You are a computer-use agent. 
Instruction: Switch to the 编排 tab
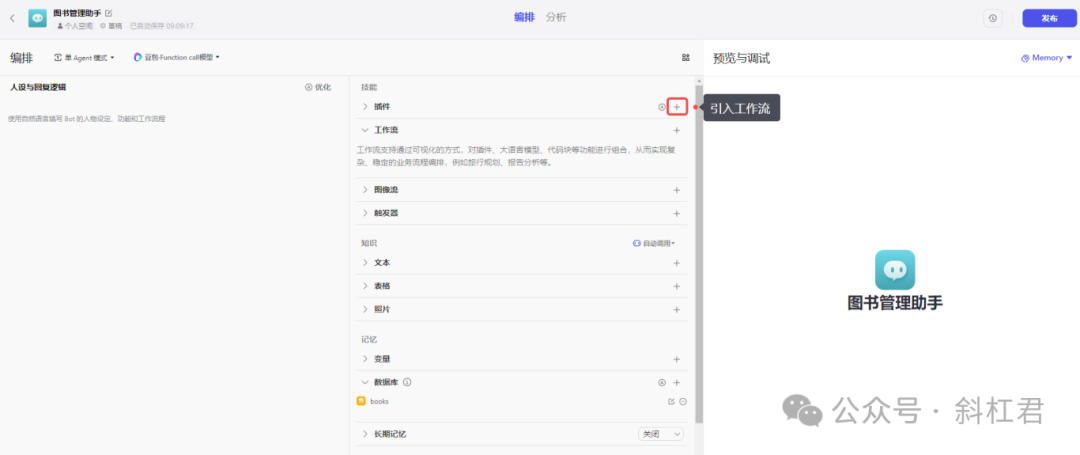[x=524, y=17]
